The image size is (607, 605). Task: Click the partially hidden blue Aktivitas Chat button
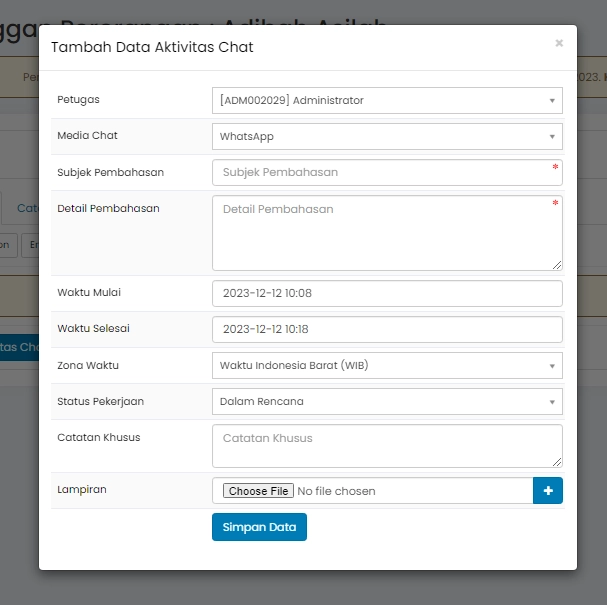click(x=19, y=347)
